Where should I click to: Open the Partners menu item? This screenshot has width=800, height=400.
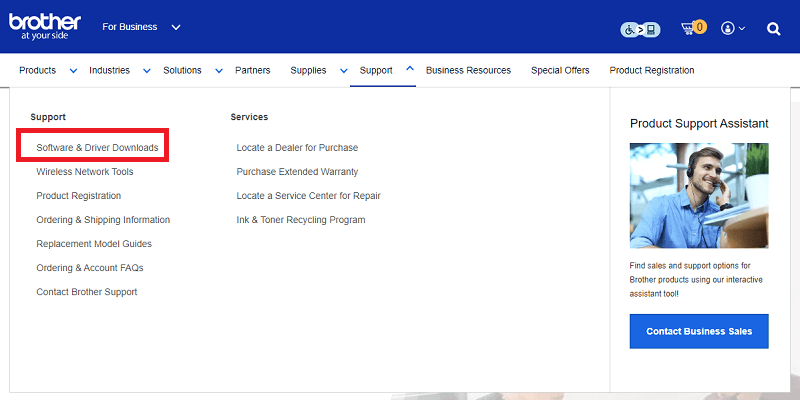point(252,70)
